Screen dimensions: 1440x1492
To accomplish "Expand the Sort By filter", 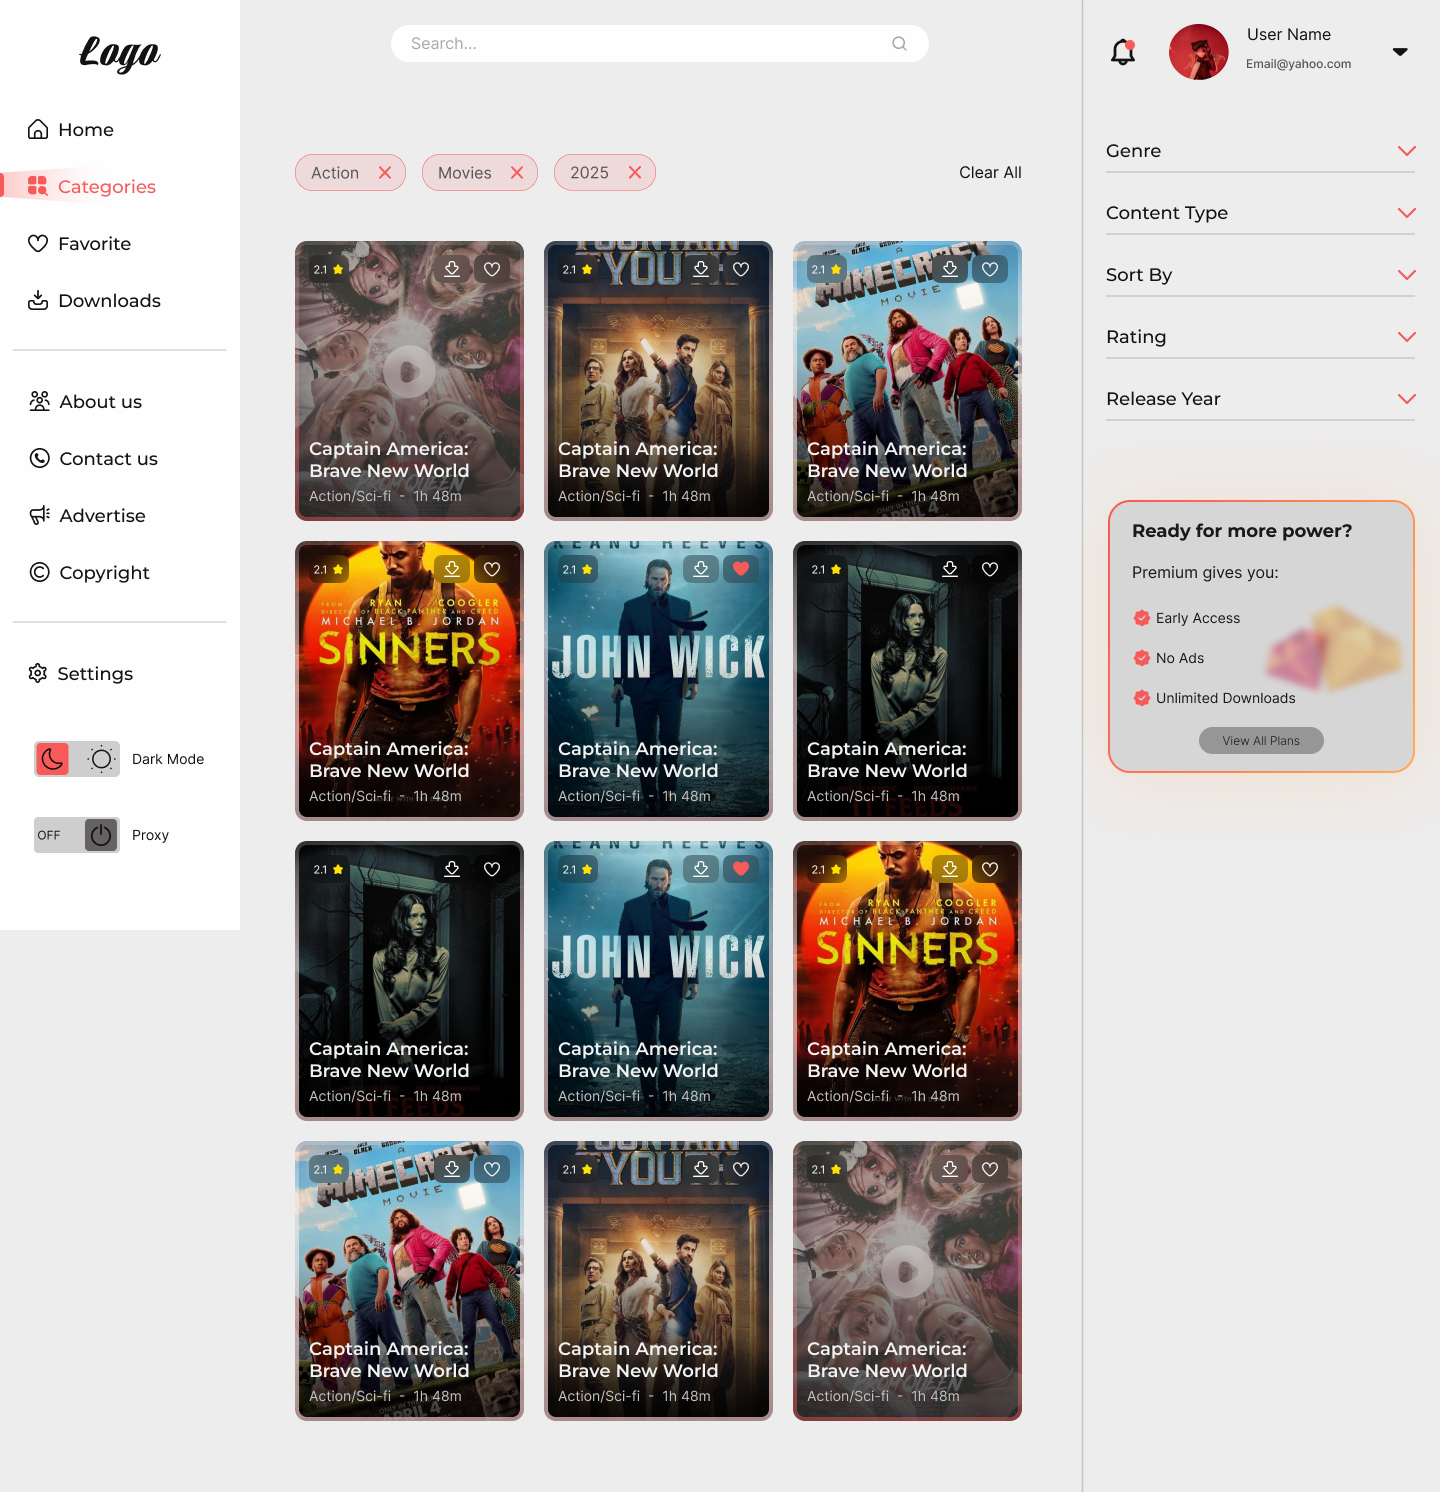I will (1260, 275).
